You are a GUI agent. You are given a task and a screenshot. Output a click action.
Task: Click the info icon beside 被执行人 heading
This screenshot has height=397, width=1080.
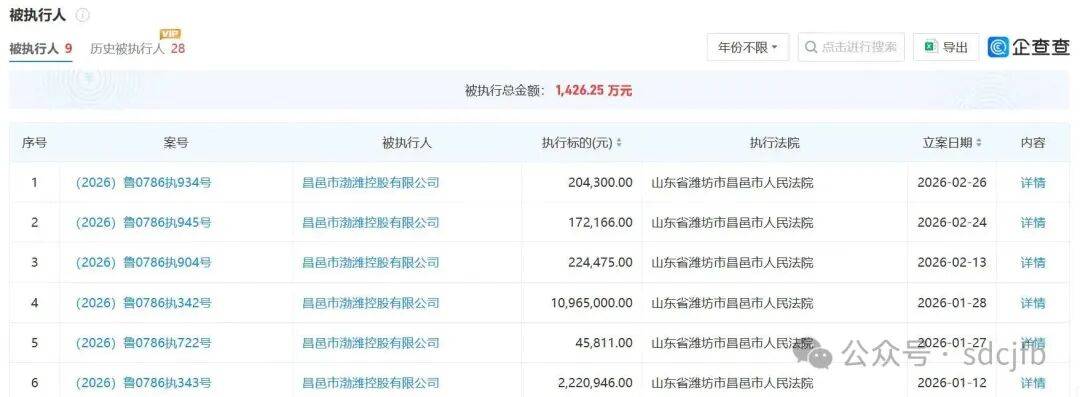coord(83,14)
